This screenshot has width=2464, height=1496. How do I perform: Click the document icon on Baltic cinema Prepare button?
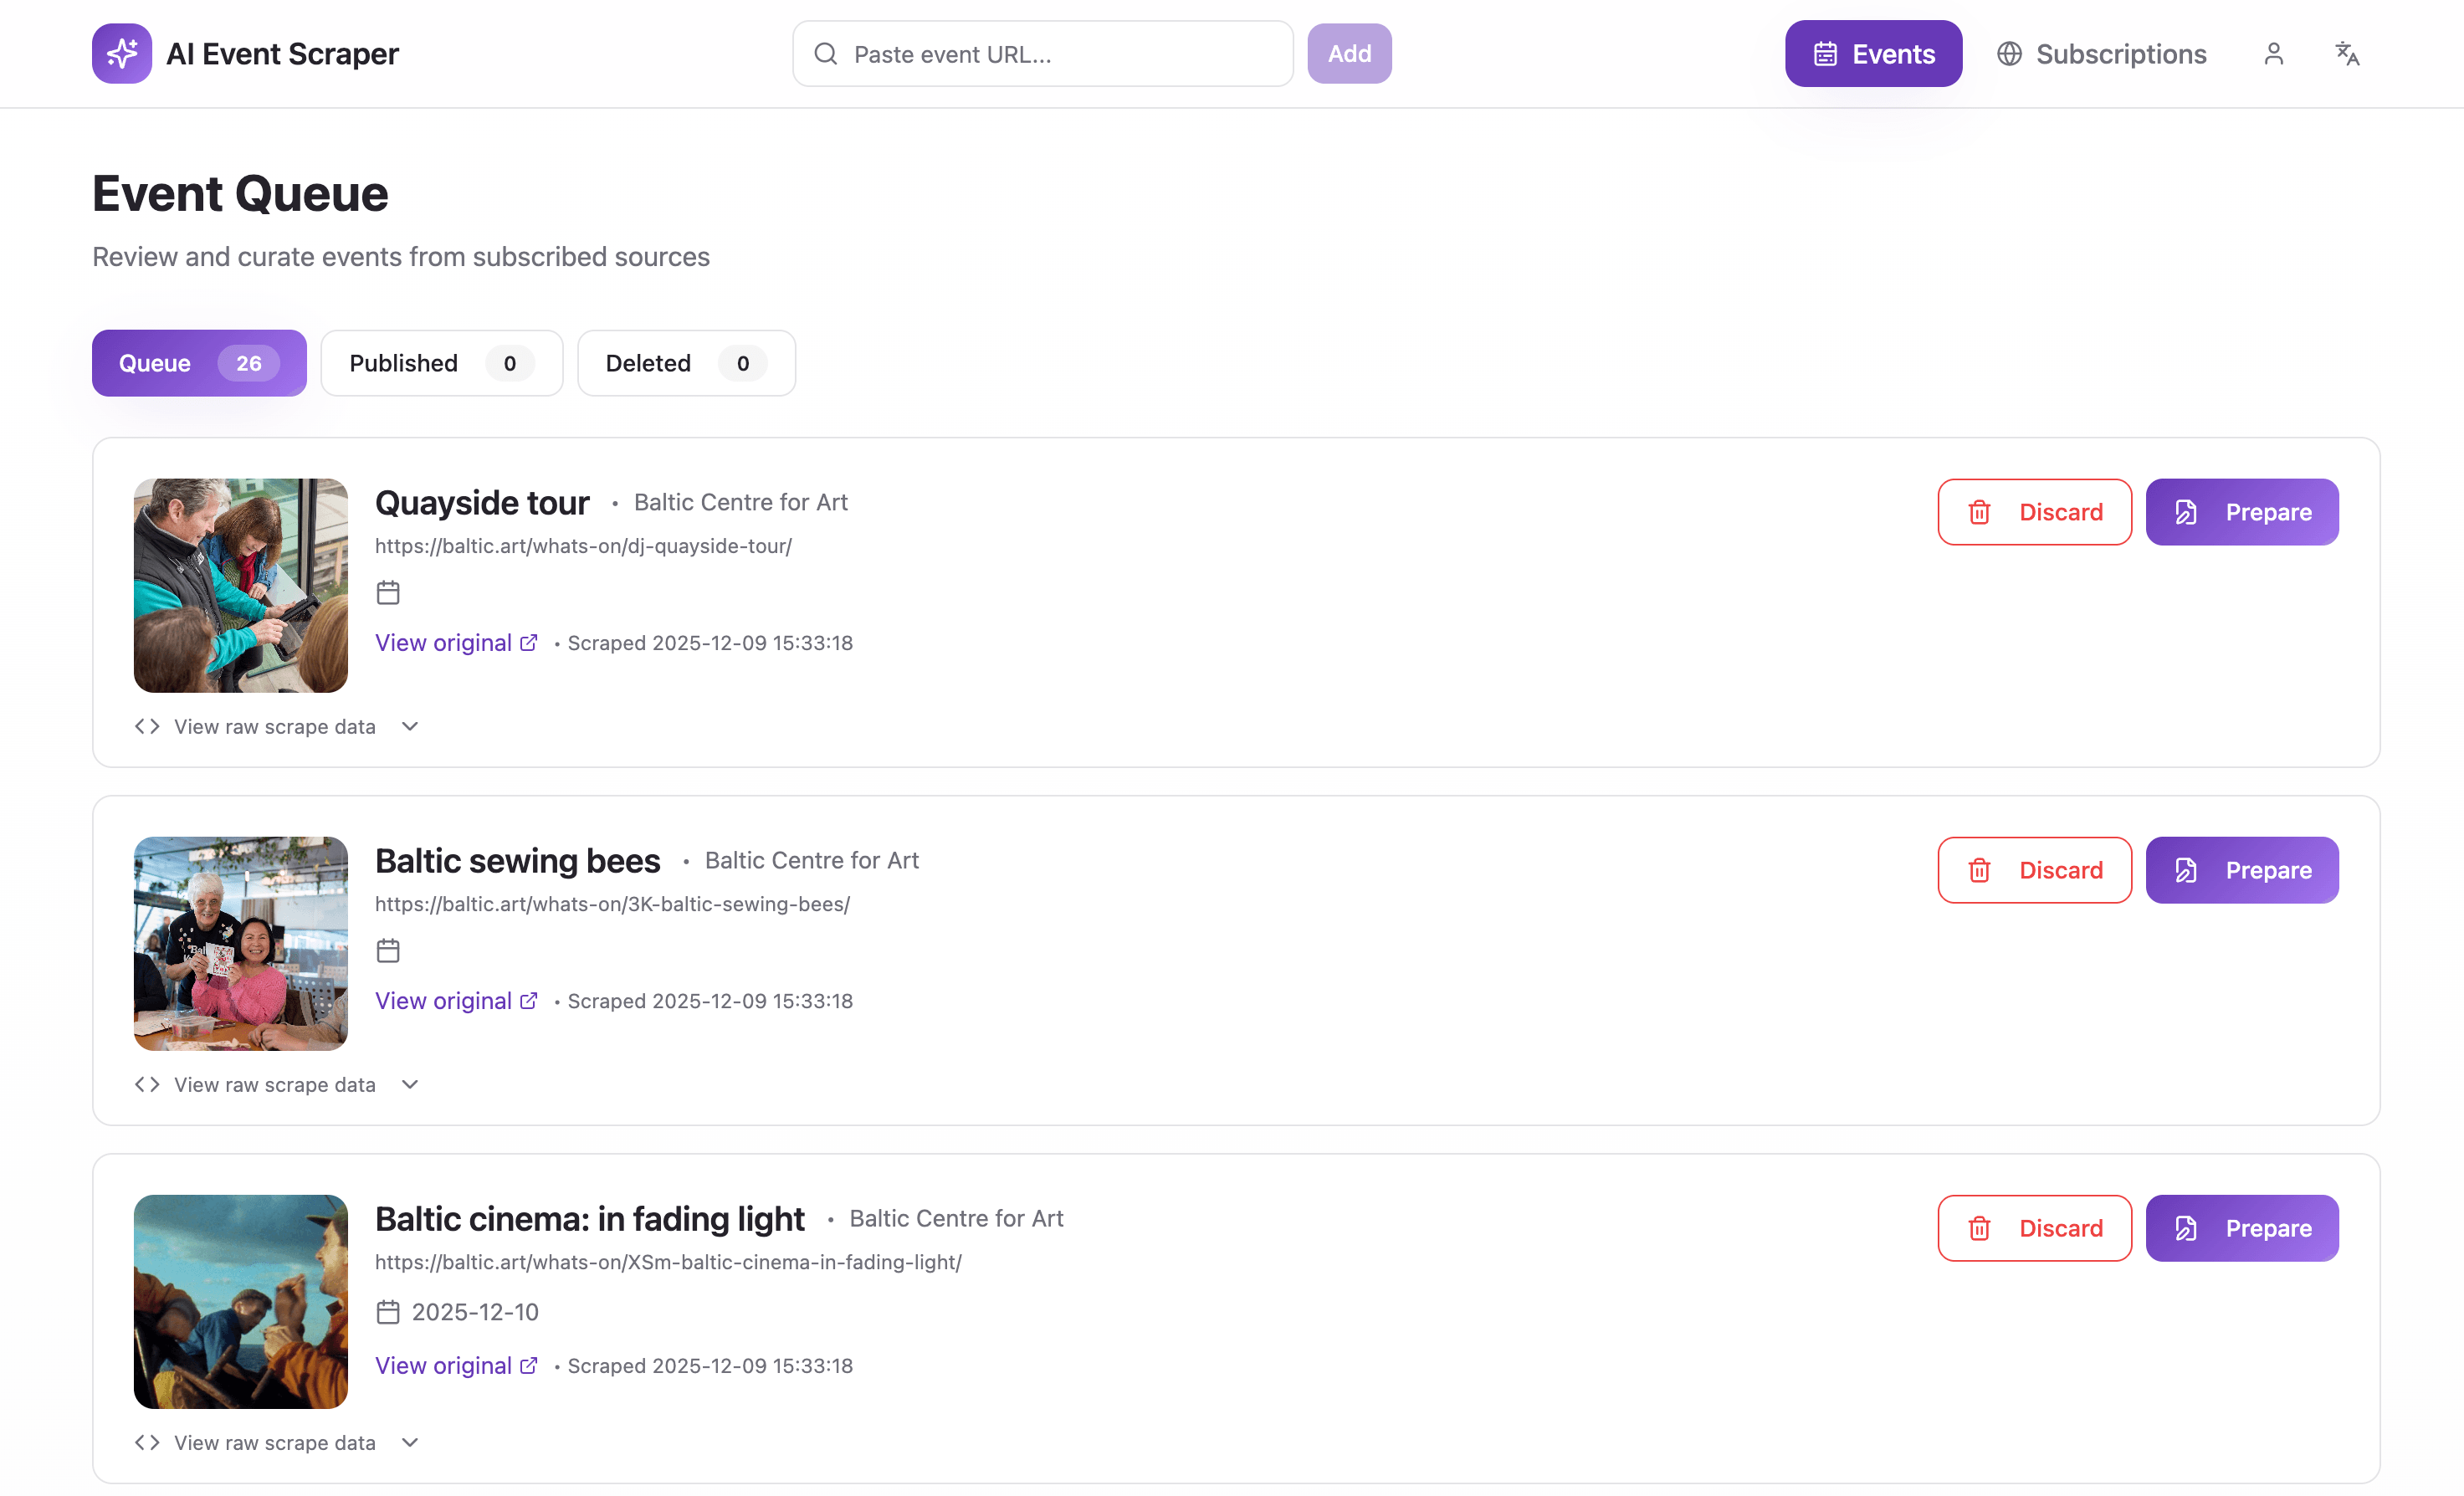[x=2185, y=1228]
